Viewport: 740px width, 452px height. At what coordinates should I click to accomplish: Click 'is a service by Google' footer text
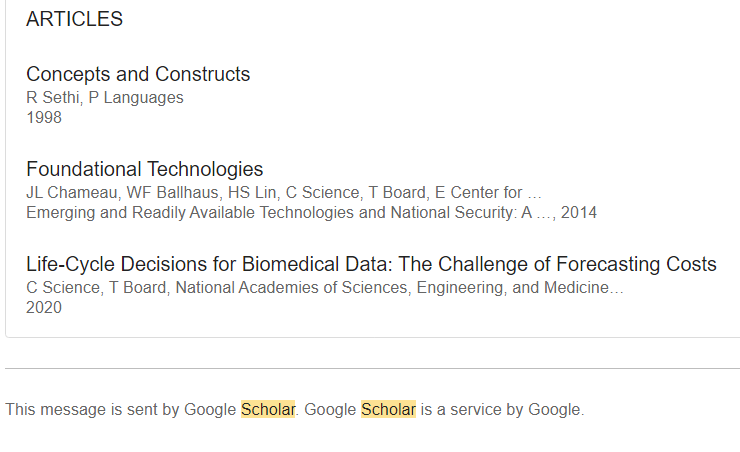(502, 410)
